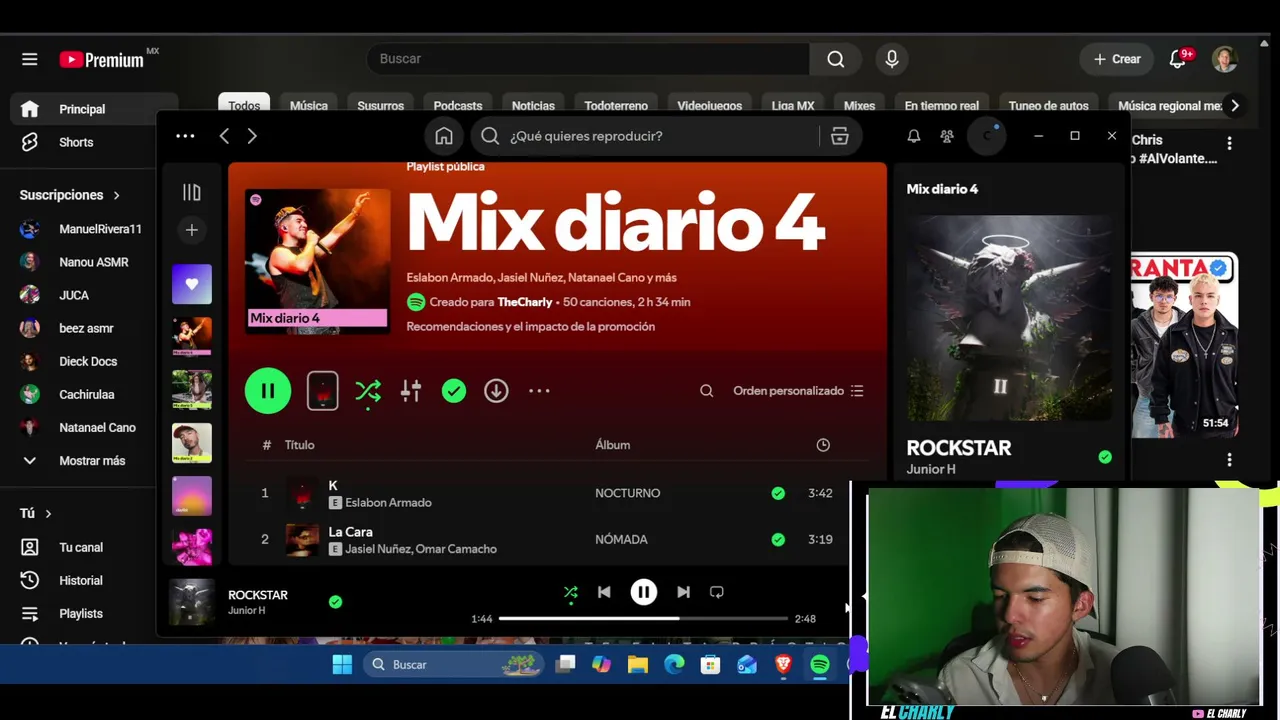The height and width of the screenshot is (720, 1280).
Task: Expand the Tú section chevron
Action: pyautogui.click(x=48, y=513)
